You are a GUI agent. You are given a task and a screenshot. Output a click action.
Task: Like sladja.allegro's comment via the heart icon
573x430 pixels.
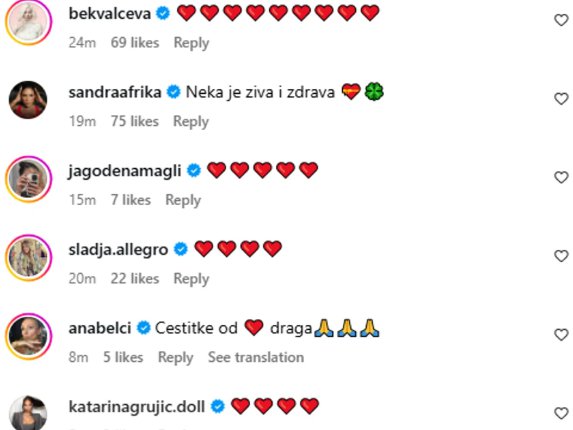coord(561,256)
